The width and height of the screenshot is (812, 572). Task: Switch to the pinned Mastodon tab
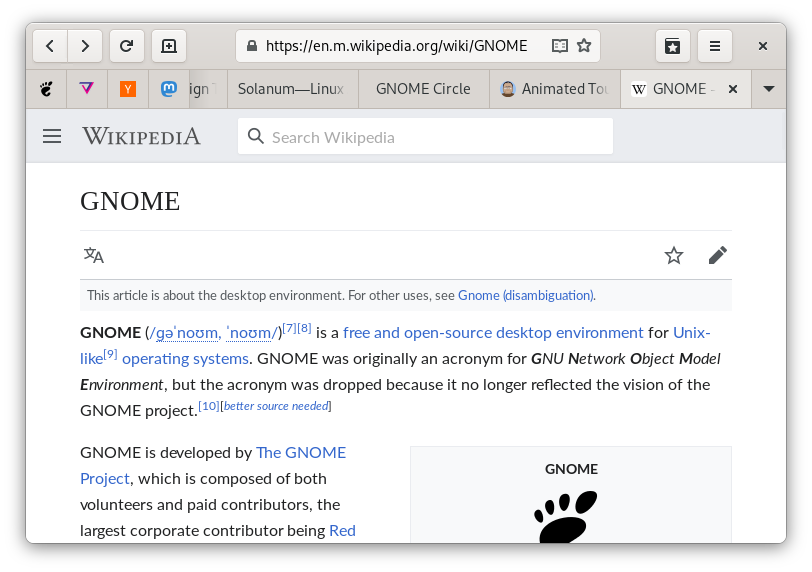point(169,89)
